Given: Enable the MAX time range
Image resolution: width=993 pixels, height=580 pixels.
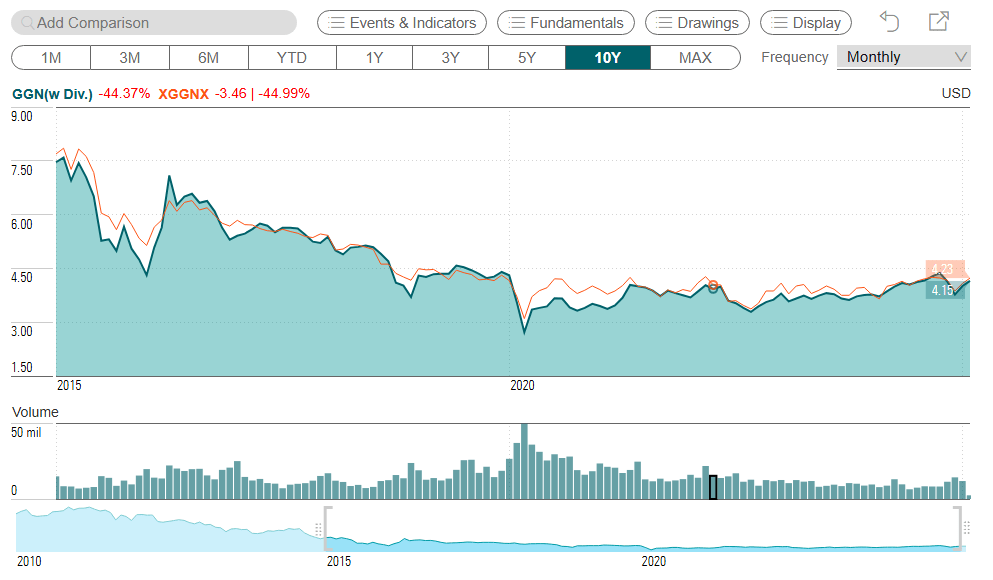Looking at the screenshot, I should click(695, 57).
